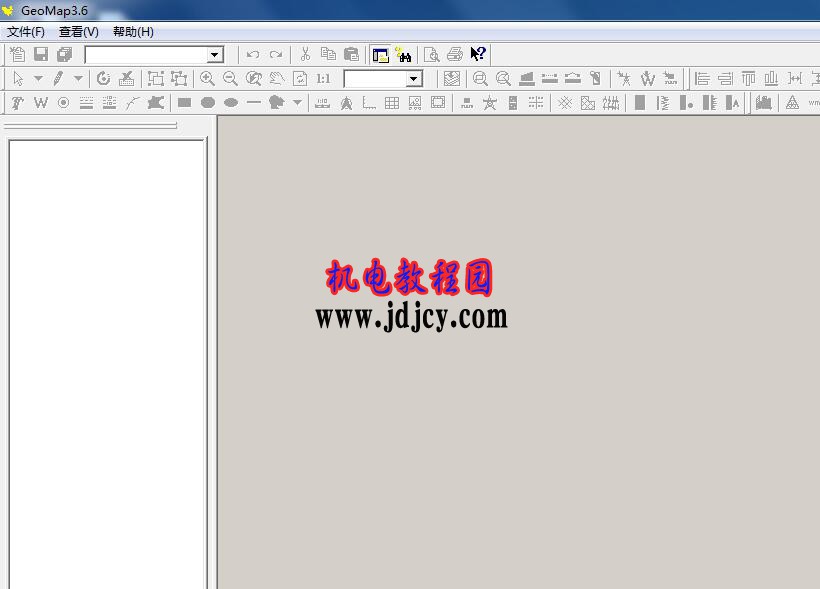Click the context Help arrow-question icon
The height and width of the screenshot is (589, 820).
[x=478, y=54]
